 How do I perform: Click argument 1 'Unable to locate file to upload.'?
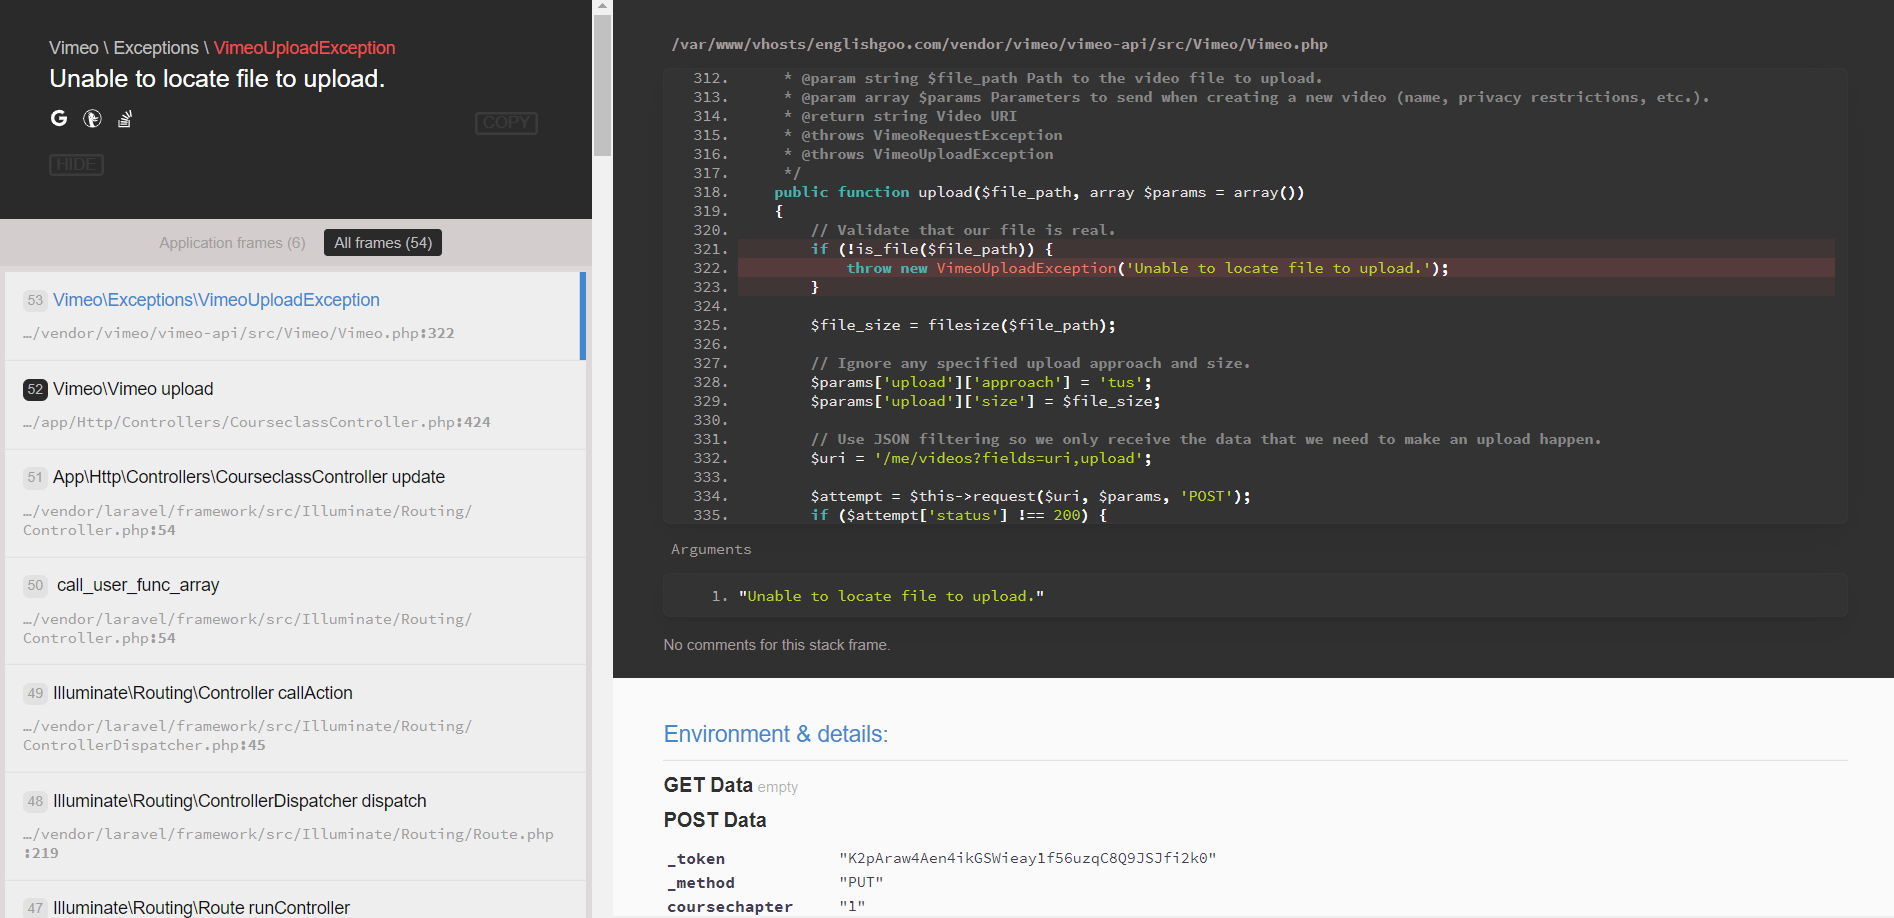[x=891, y=596]
